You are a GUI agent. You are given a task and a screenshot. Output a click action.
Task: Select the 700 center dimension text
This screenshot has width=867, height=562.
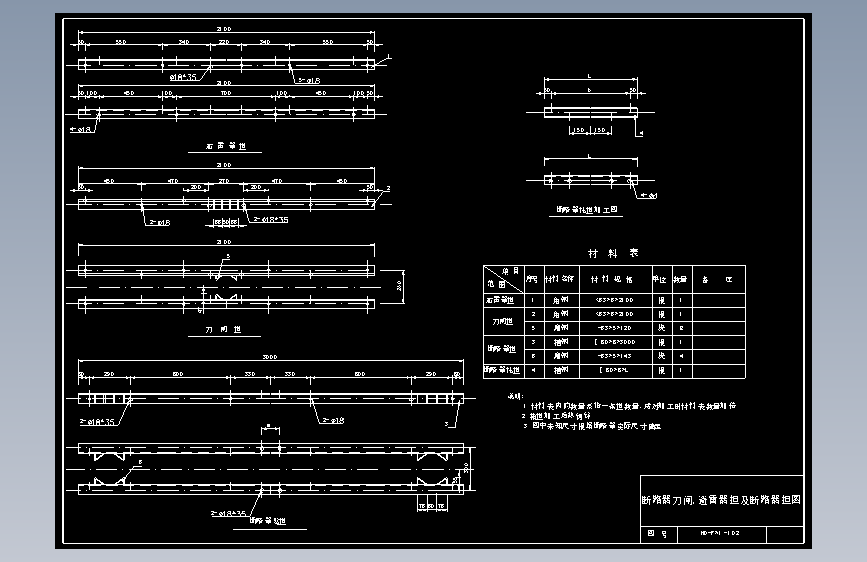[x=226, y=93]
